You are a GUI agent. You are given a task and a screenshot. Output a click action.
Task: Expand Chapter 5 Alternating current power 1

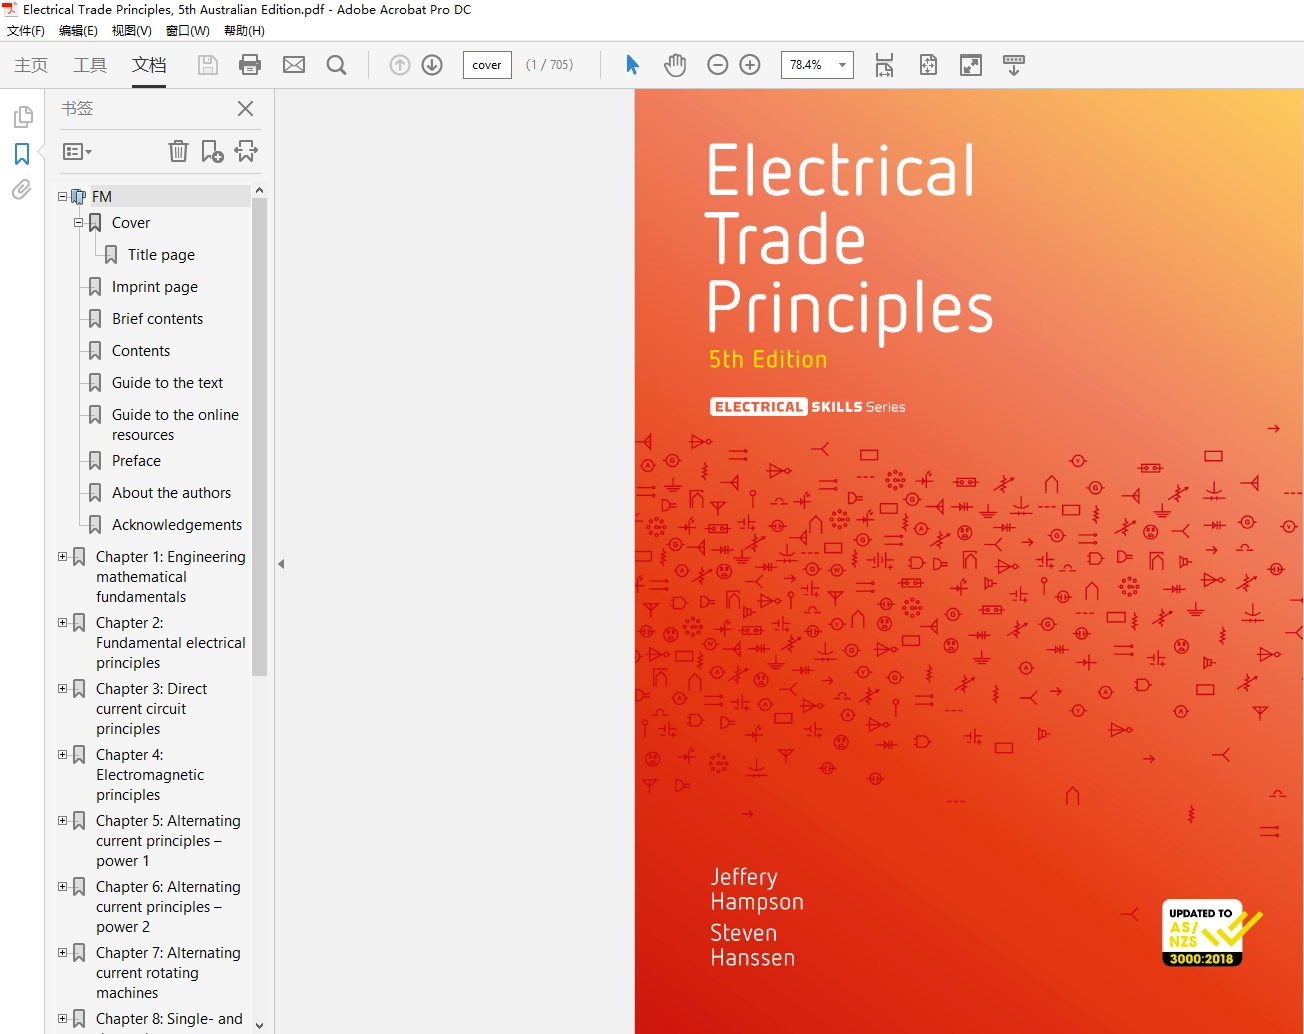coord(62,821)
